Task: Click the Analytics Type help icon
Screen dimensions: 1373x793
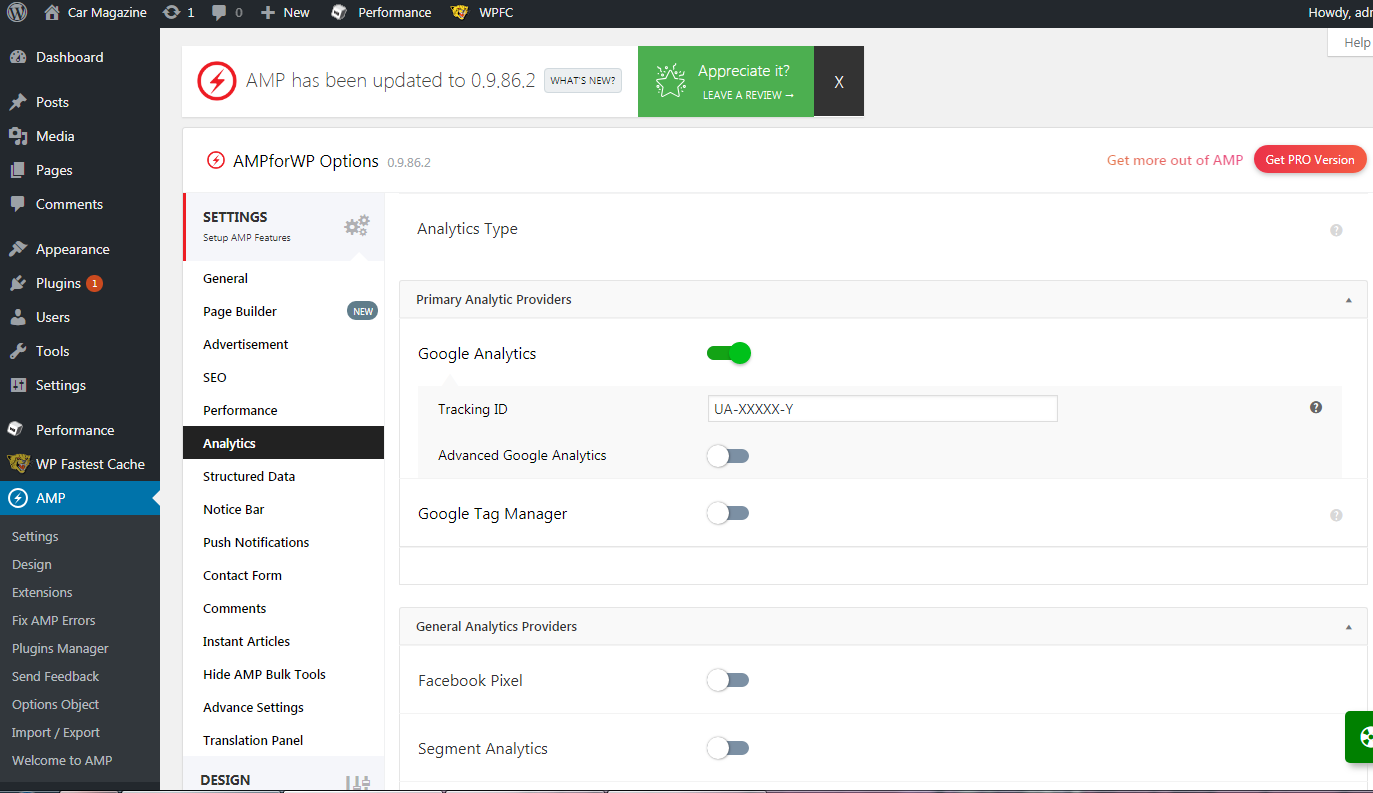Action: [1336, 230]
